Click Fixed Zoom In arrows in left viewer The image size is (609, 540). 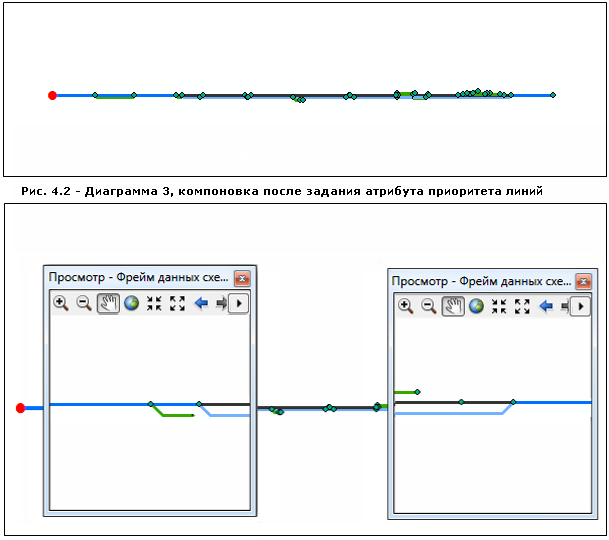[154, 303]
